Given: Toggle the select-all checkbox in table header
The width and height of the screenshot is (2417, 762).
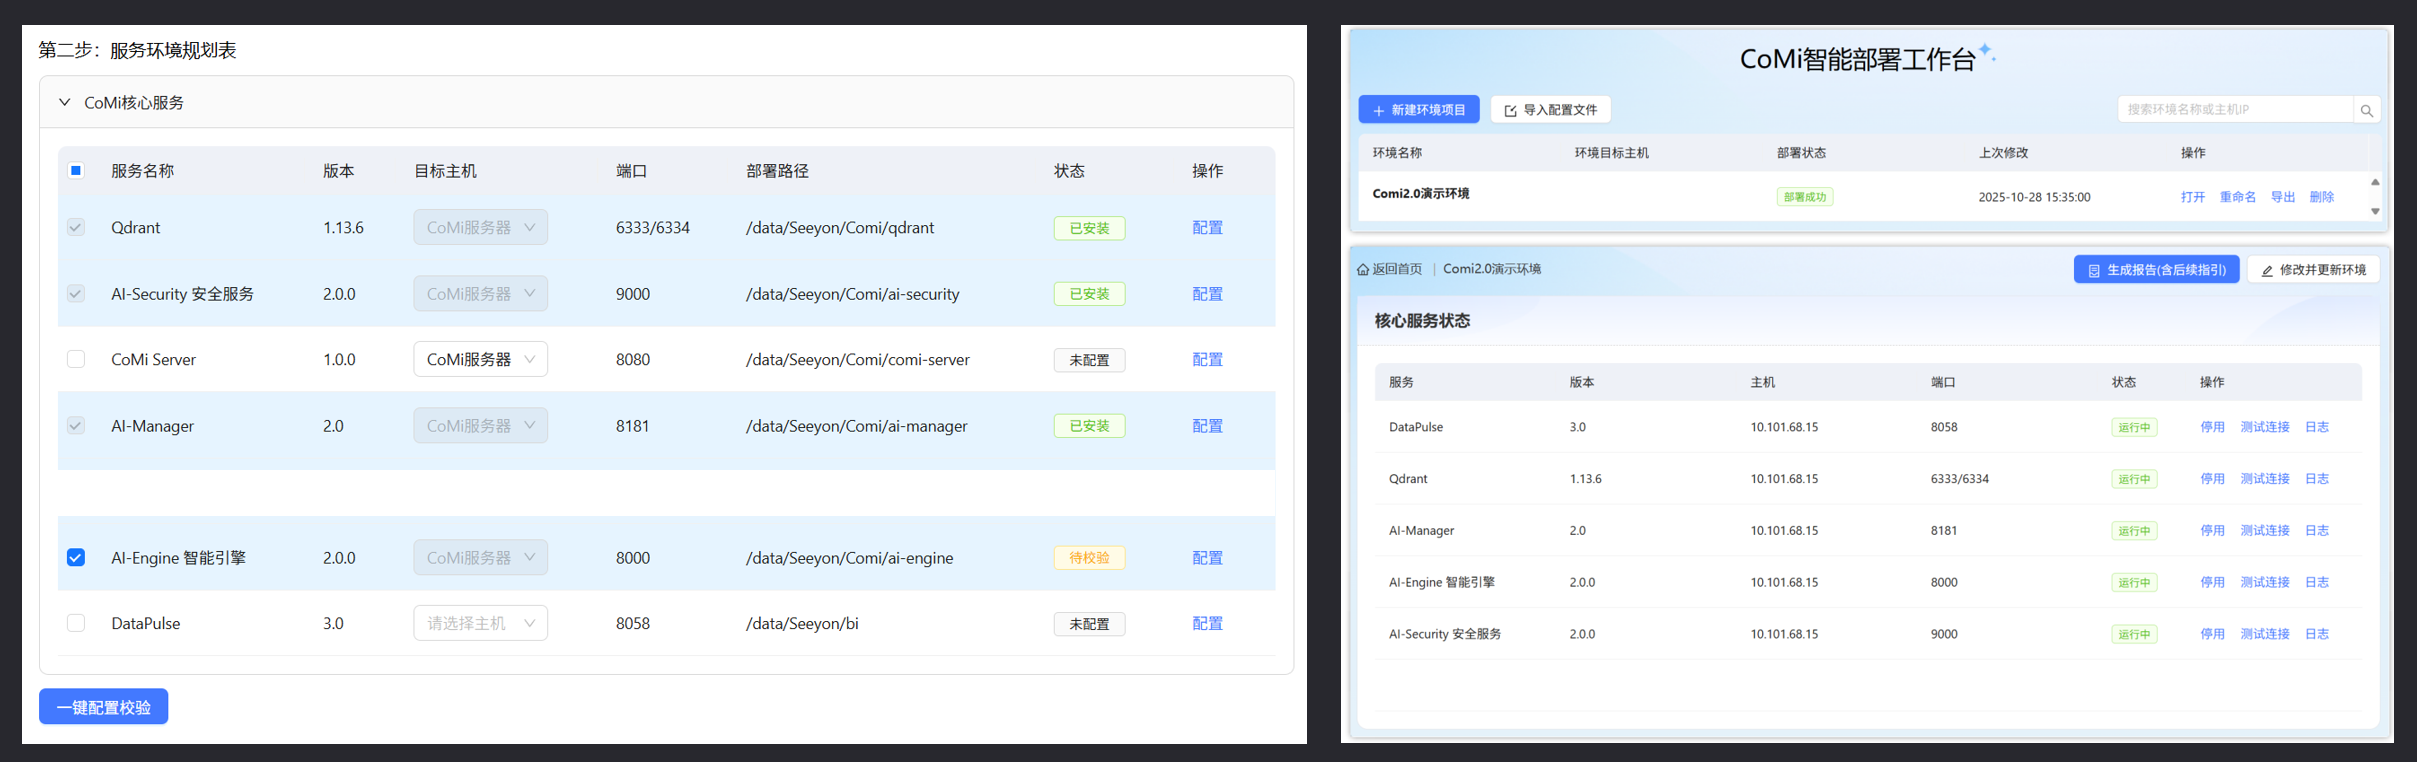Looking at the screenshot, I should tap(76, 171).
